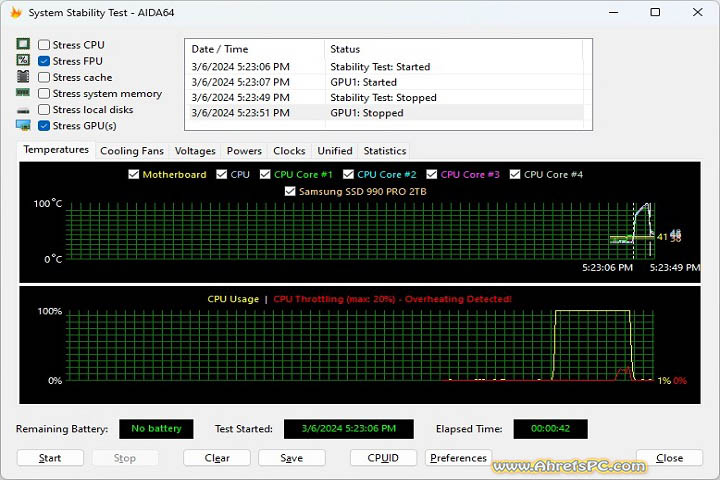Maximize the System Stability Test window

pyautogui.click(x=655, y=12)
